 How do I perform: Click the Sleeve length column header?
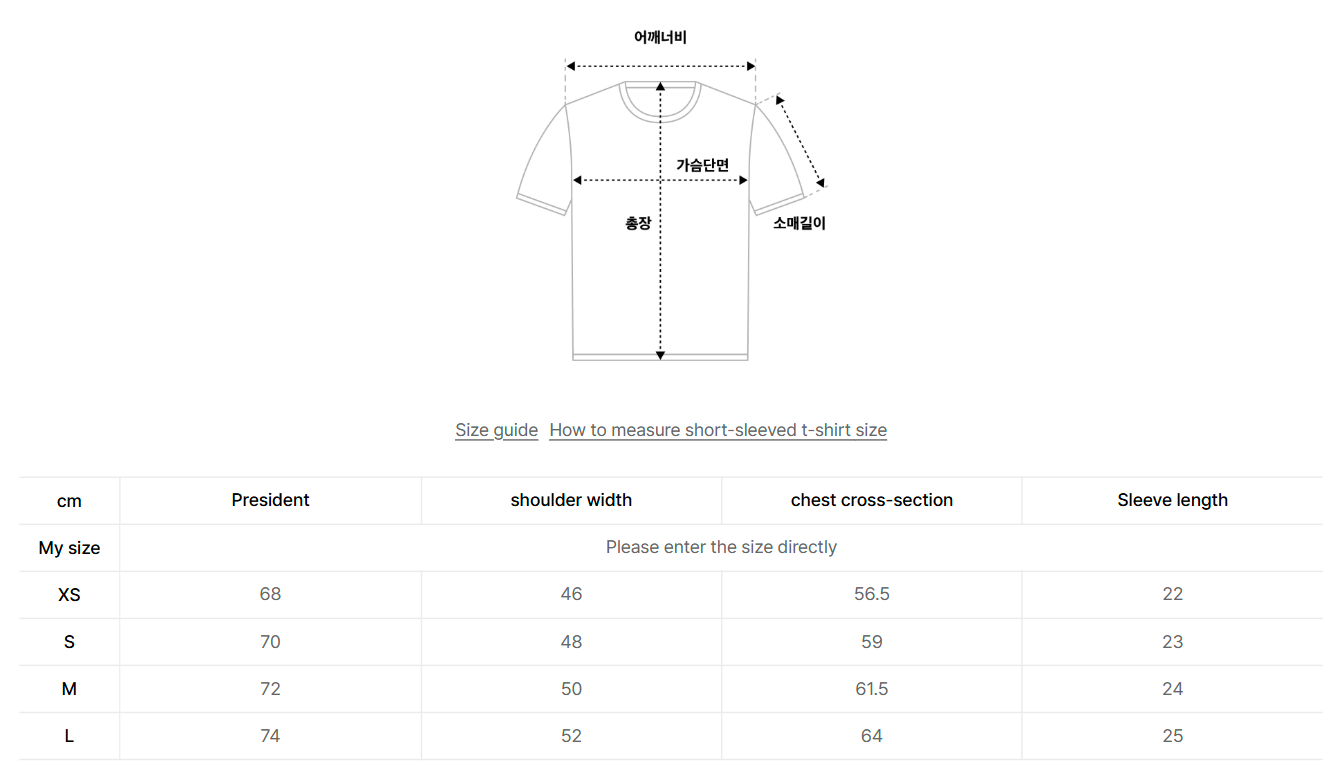[1172, 500]
